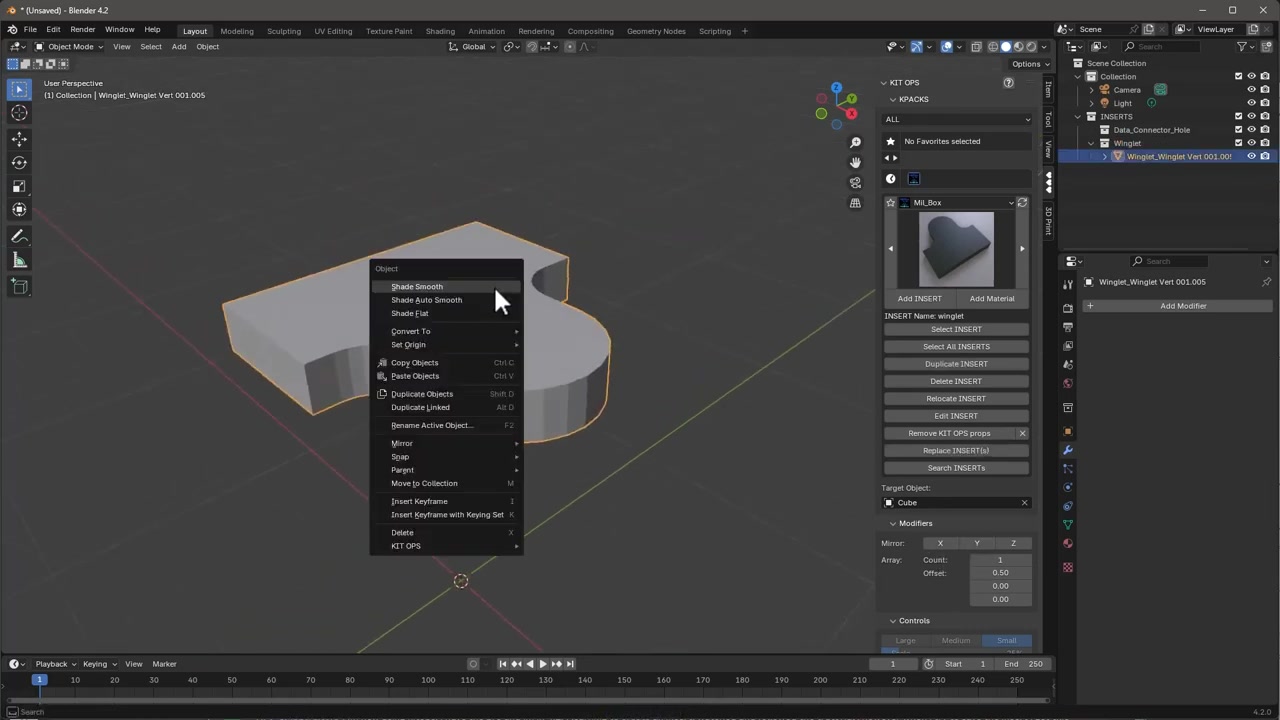Click the Mil_Box insert thumbnail preview
This screenshot has height=720, width=1280.
tap(956, 249)
